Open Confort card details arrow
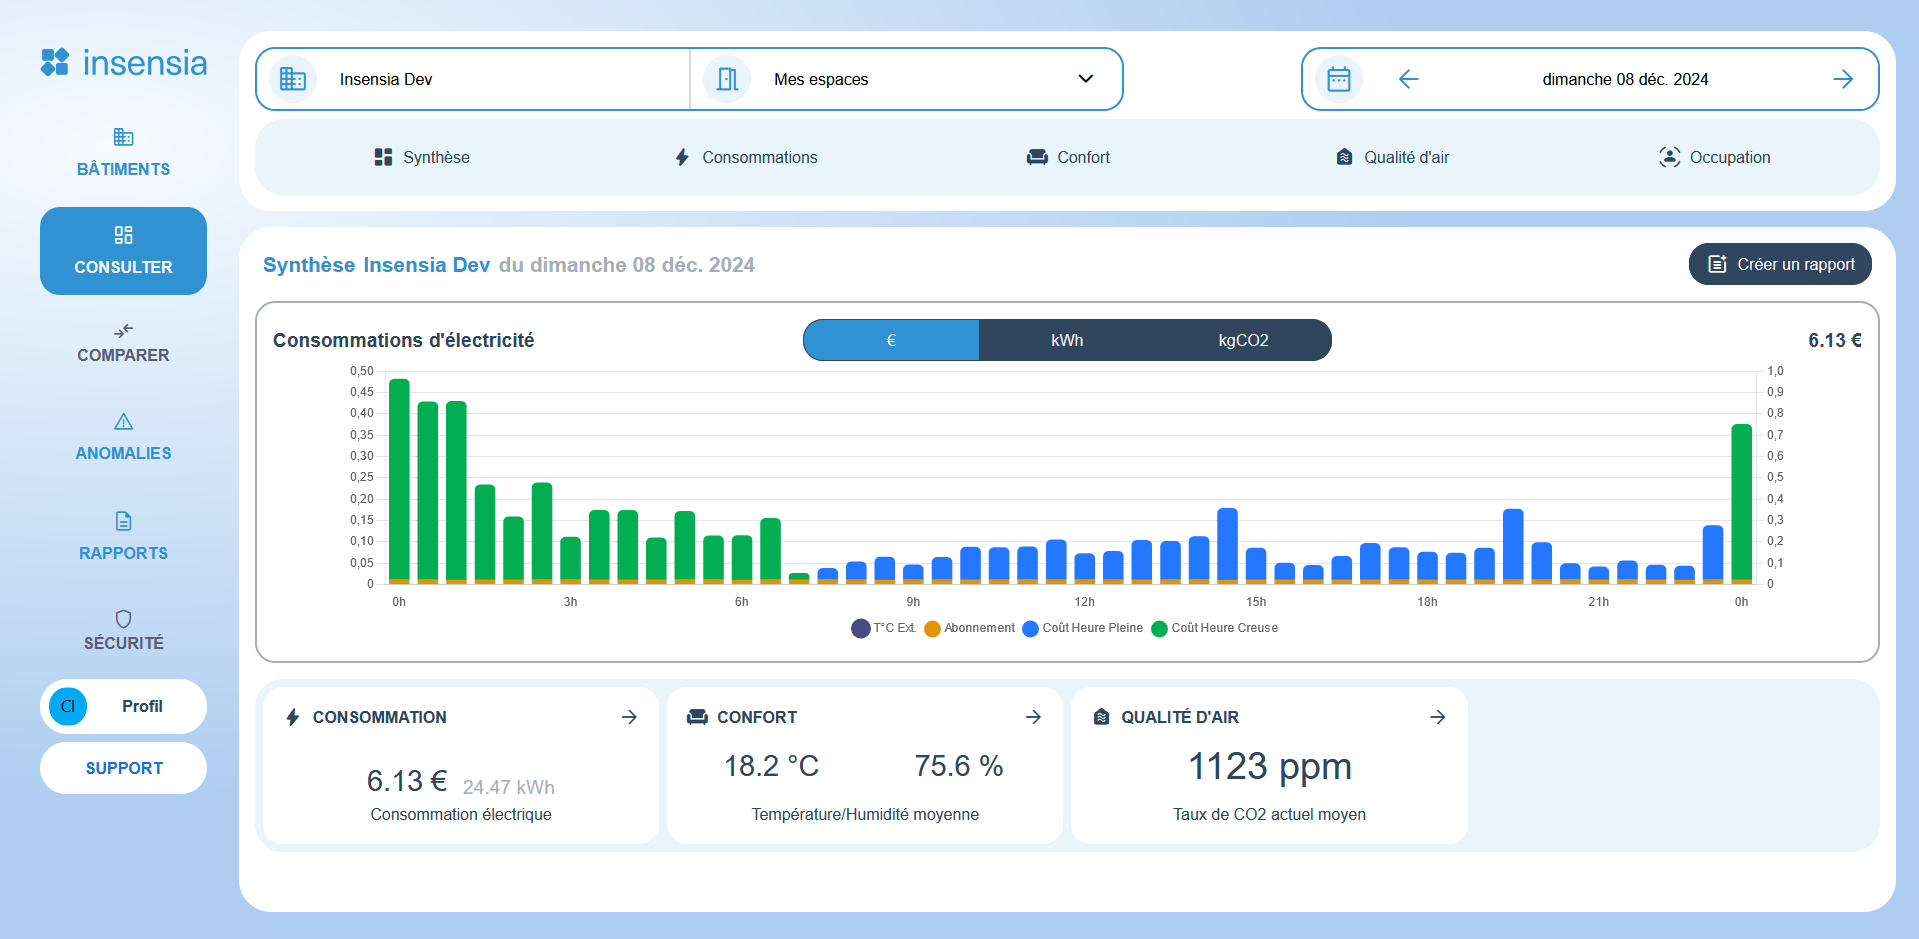The height and width of the screenshot is (939, 1919). click(x=1033, y=717)
